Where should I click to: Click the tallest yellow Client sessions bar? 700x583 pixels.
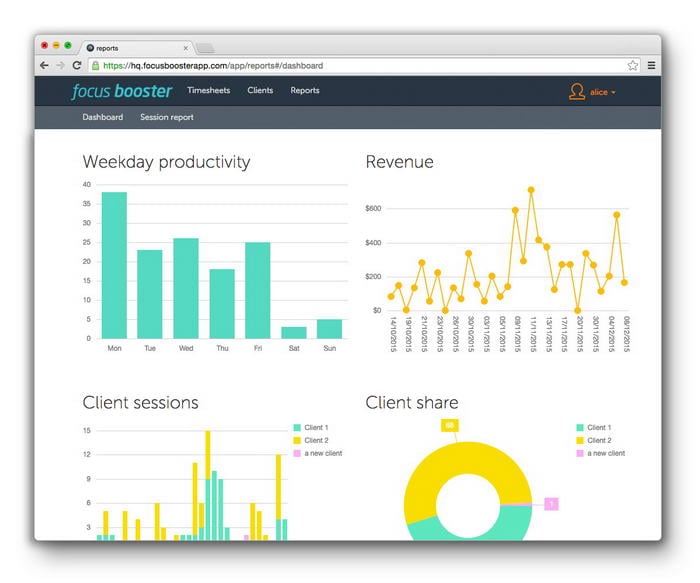208,454
